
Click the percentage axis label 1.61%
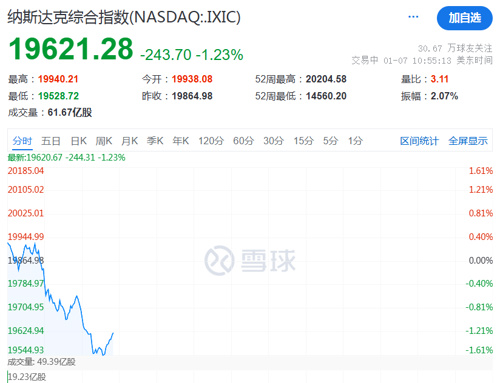(x=481, y=171)
